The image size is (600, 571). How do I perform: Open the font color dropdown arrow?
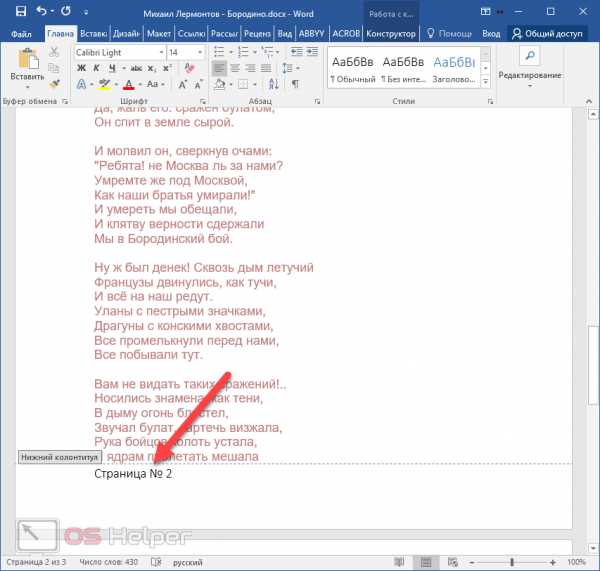[x=140, y=84]
